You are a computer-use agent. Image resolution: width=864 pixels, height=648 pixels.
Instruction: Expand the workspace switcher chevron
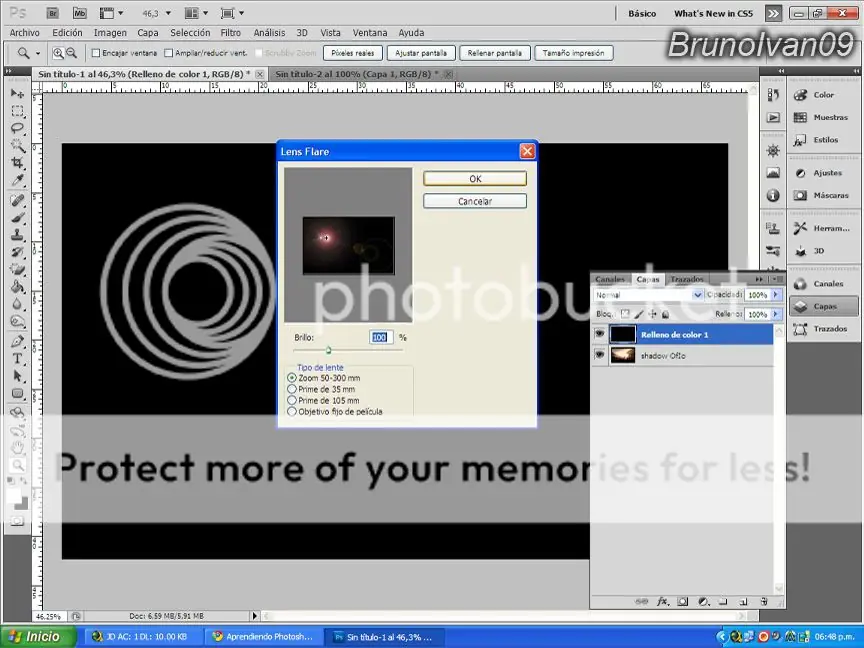[x=773, y=13]
